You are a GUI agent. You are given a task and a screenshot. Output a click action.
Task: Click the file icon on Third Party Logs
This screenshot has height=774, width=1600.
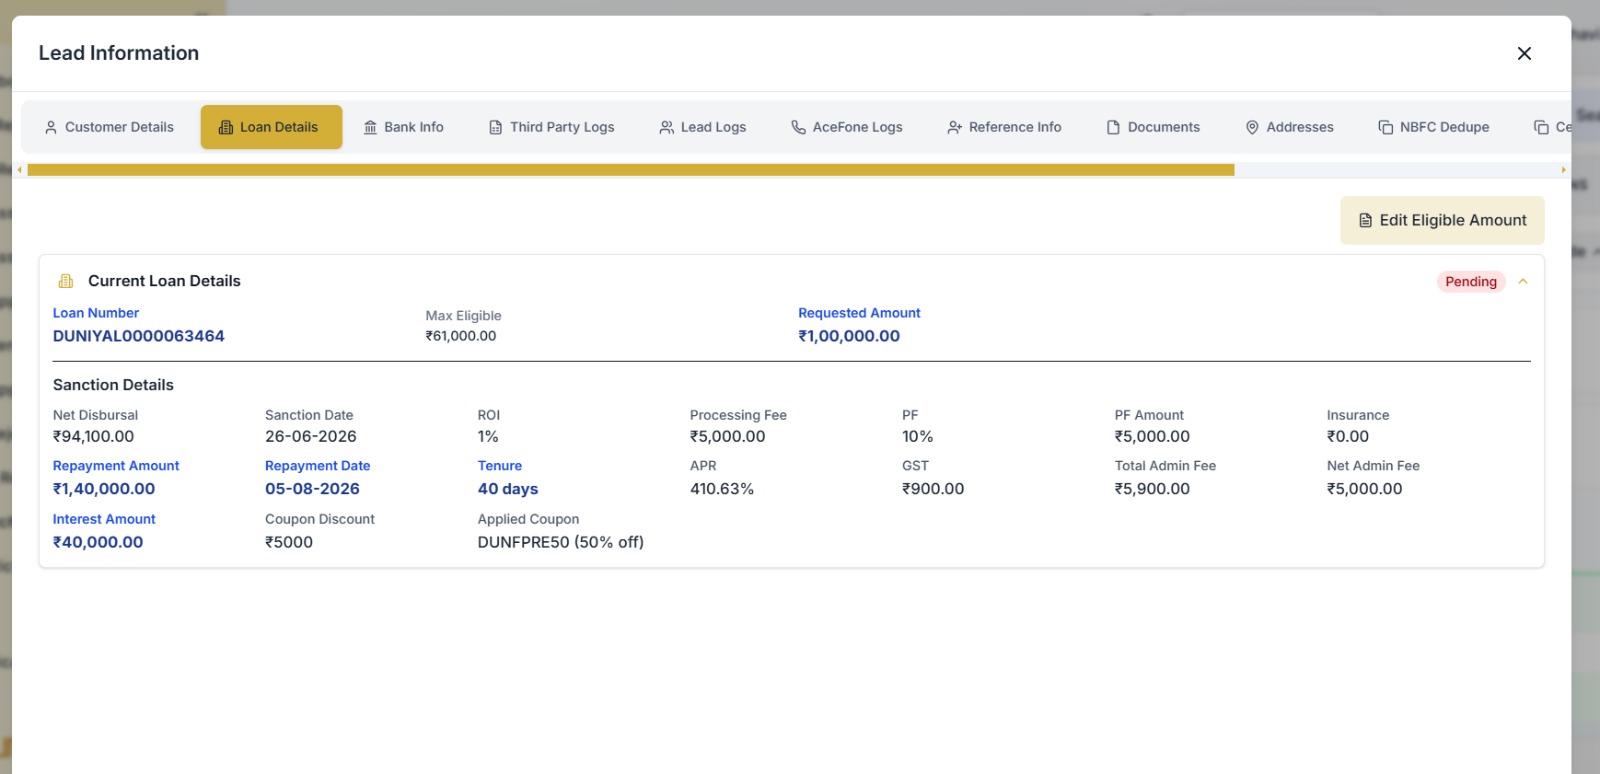(x=495, y=127)
